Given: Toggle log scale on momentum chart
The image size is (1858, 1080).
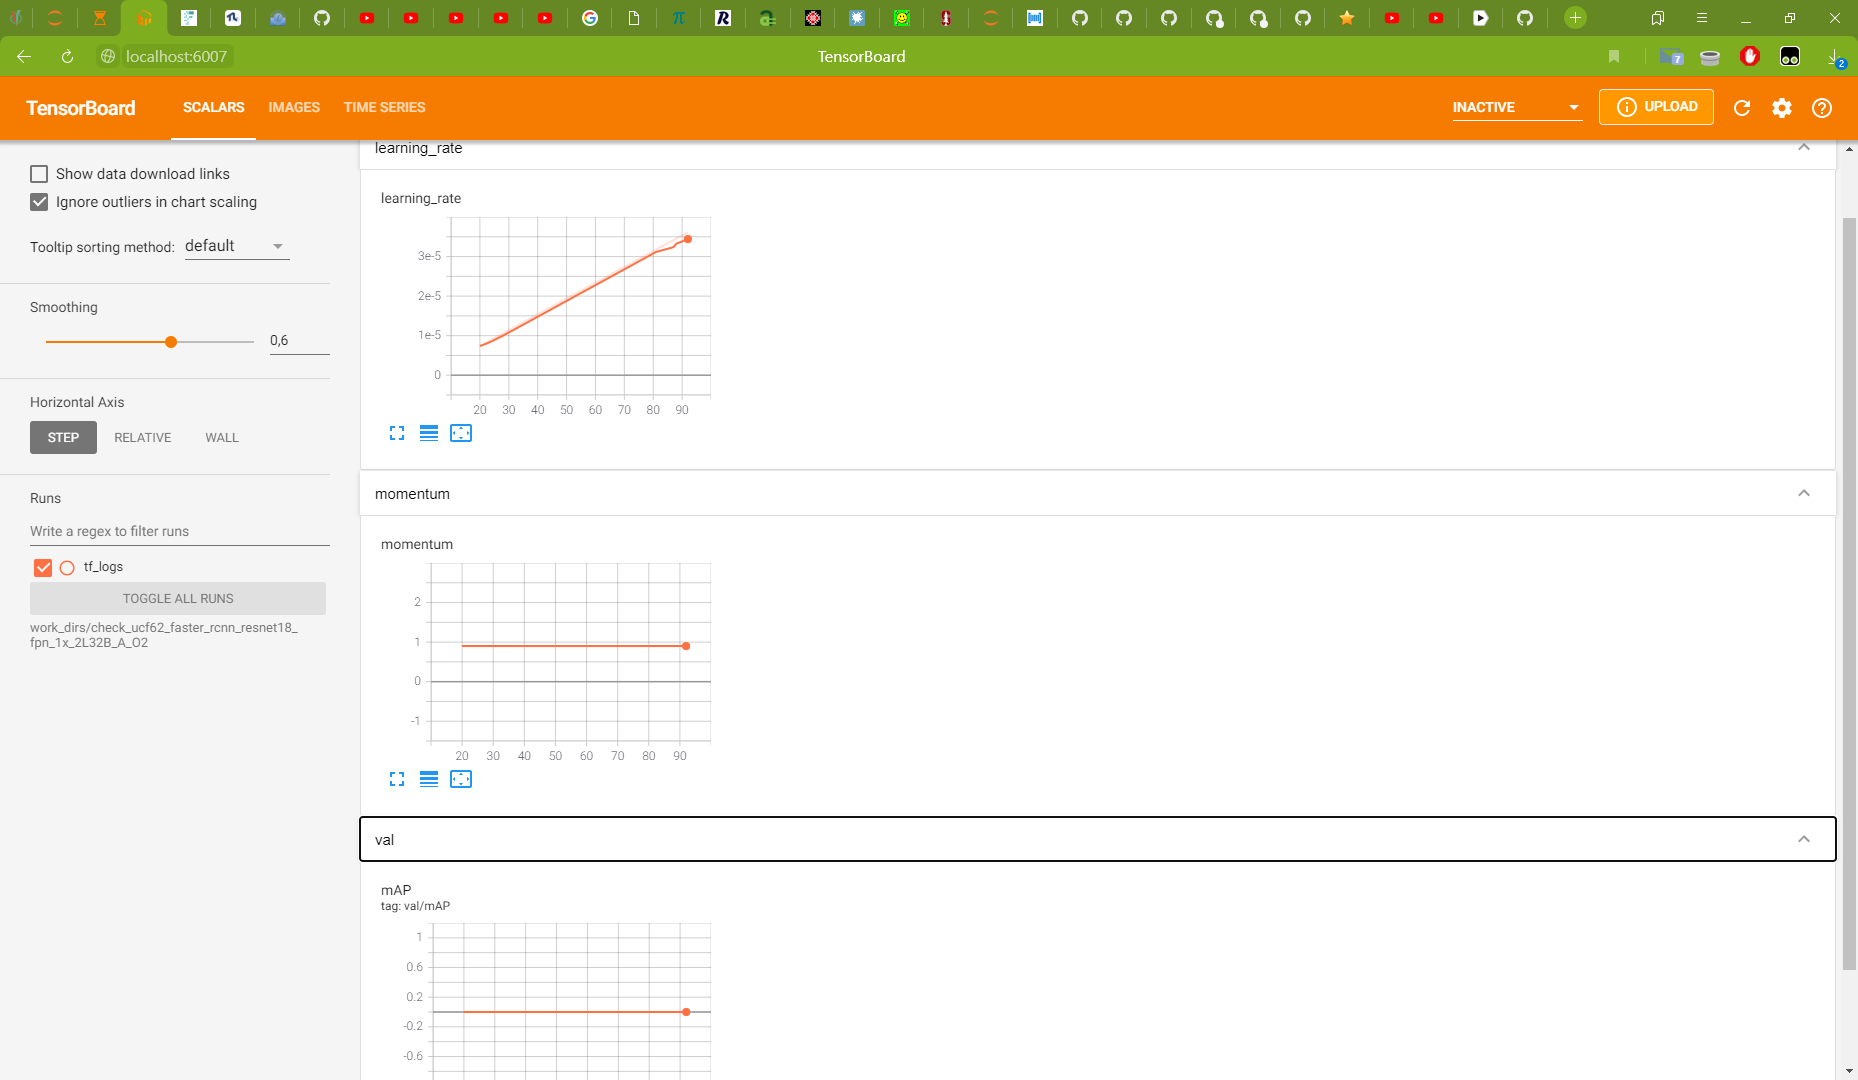Looking at the screenshot, I should click(x=429, y=779).
